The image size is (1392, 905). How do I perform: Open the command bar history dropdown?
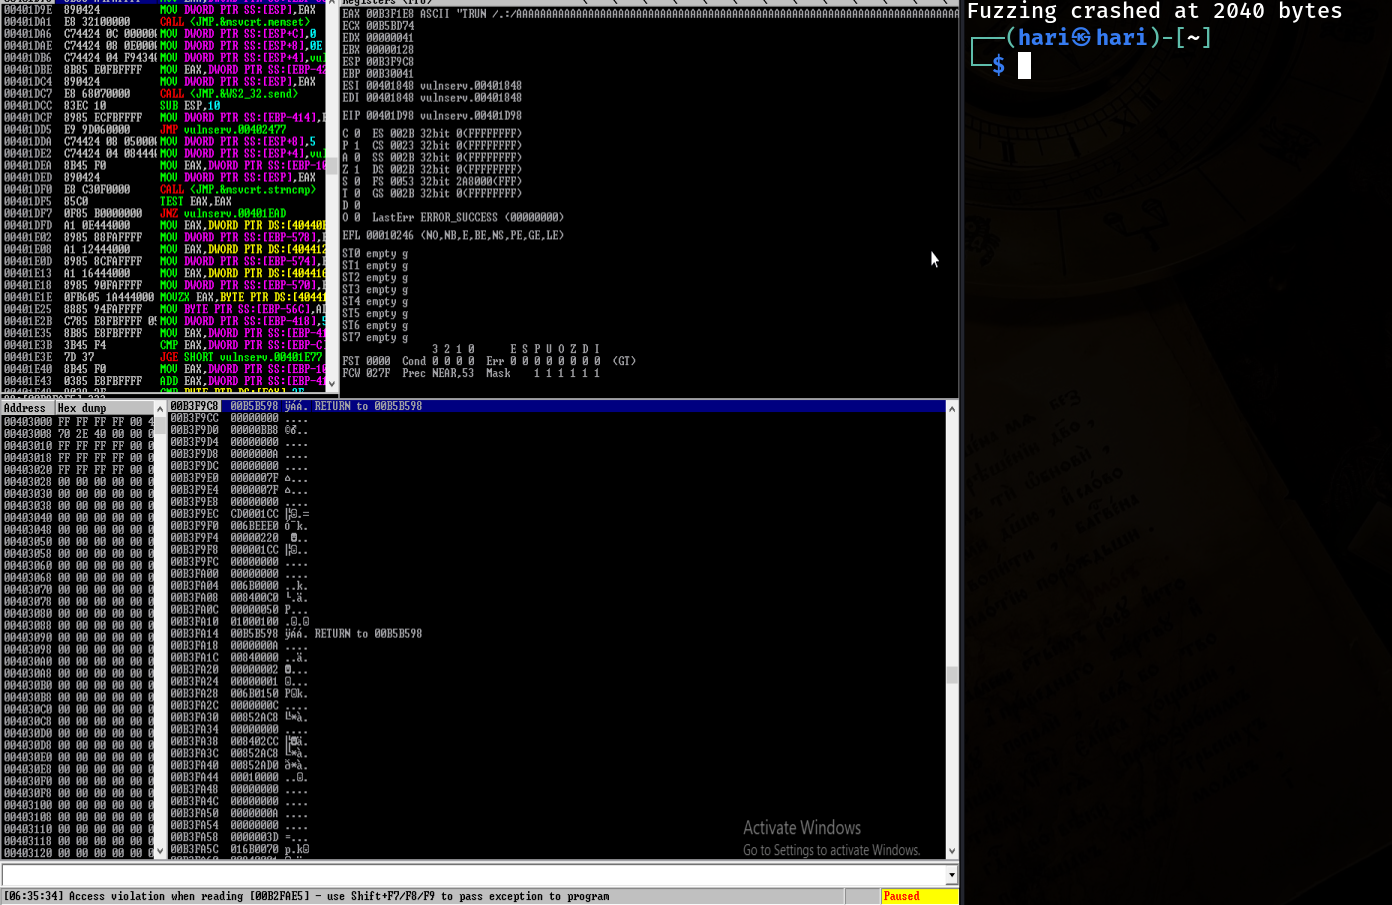click(x=951, y=875)
